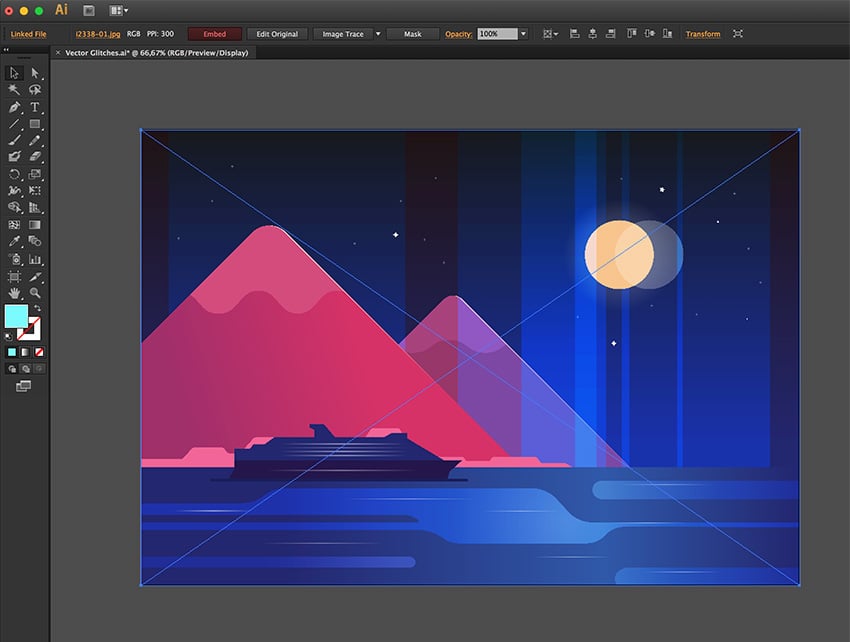The width and height of the screenshot is (850, 642).
Task: Pick the Magic Wand tool
Action: (14, 90)
